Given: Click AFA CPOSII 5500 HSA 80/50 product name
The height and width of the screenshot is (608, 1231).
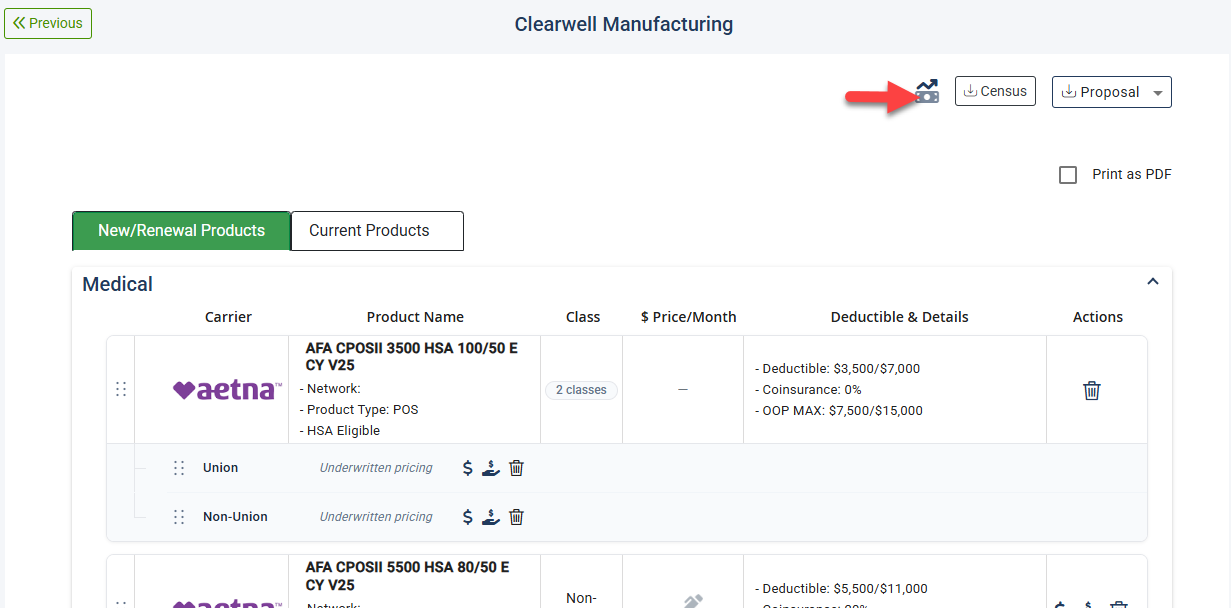Looking at the screenshot, I should pos(407,576).
